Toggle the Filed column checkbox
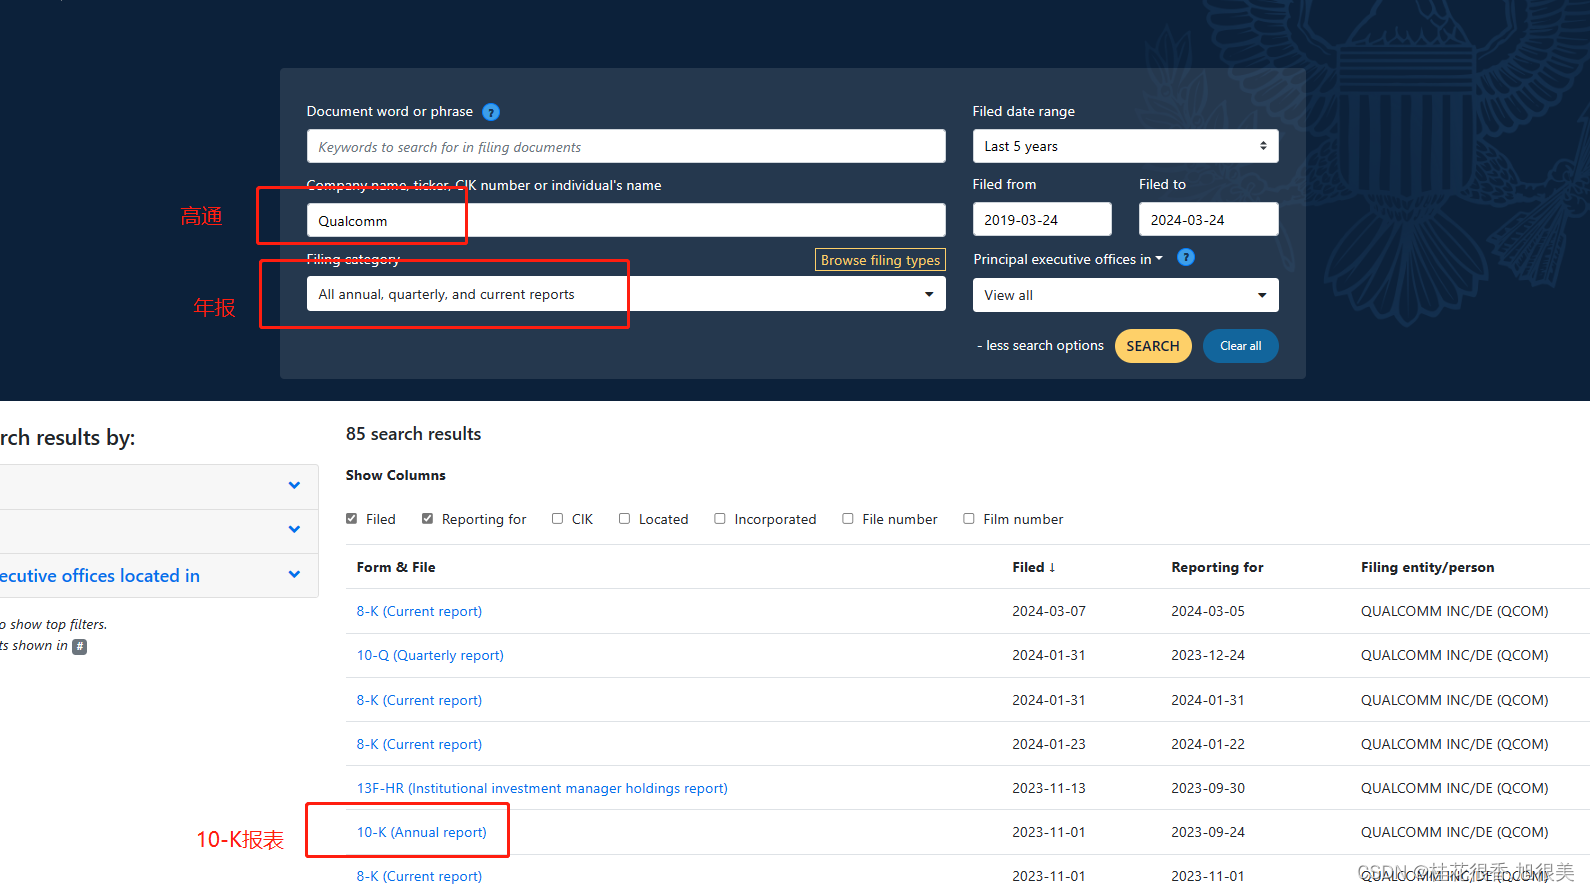Viewport: 1590px width, 891px height. tap(352, 519)
